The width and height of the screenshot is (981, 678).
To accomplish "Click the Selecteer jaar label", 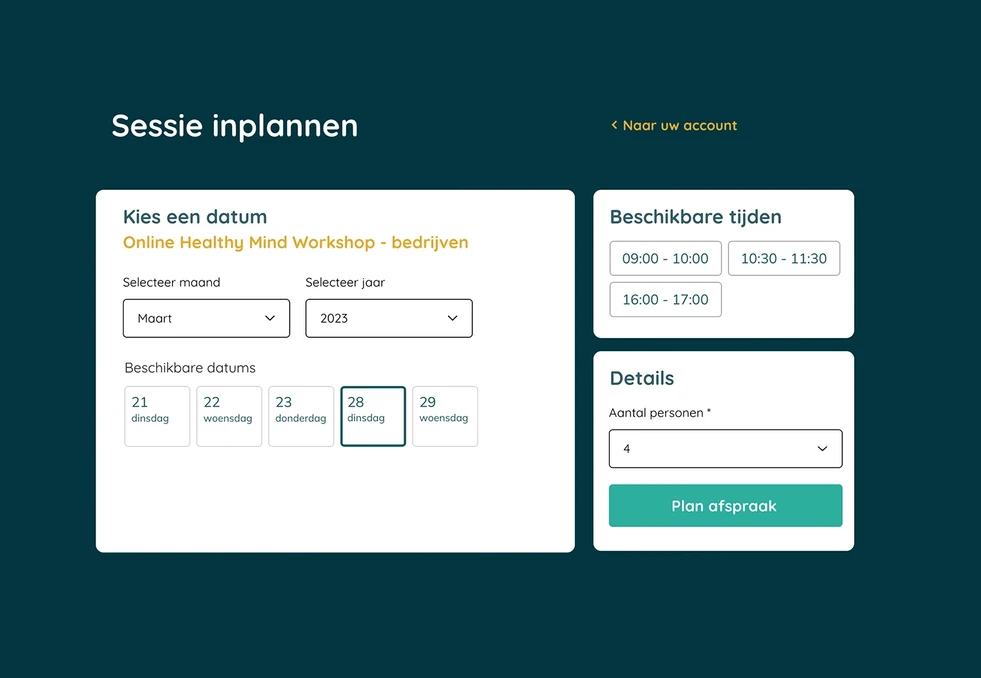I will point(345,283).
